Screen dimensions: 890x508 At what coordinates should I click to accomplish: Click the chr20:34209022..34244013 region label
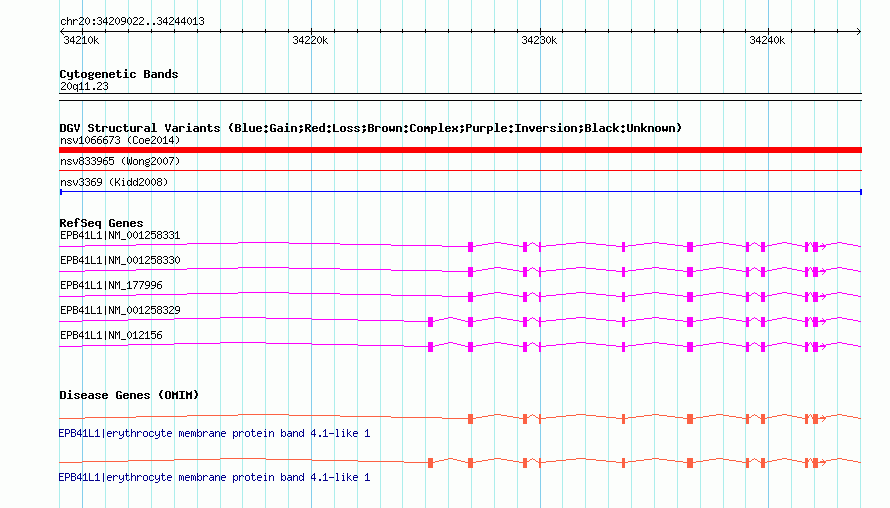pos(132,21)
